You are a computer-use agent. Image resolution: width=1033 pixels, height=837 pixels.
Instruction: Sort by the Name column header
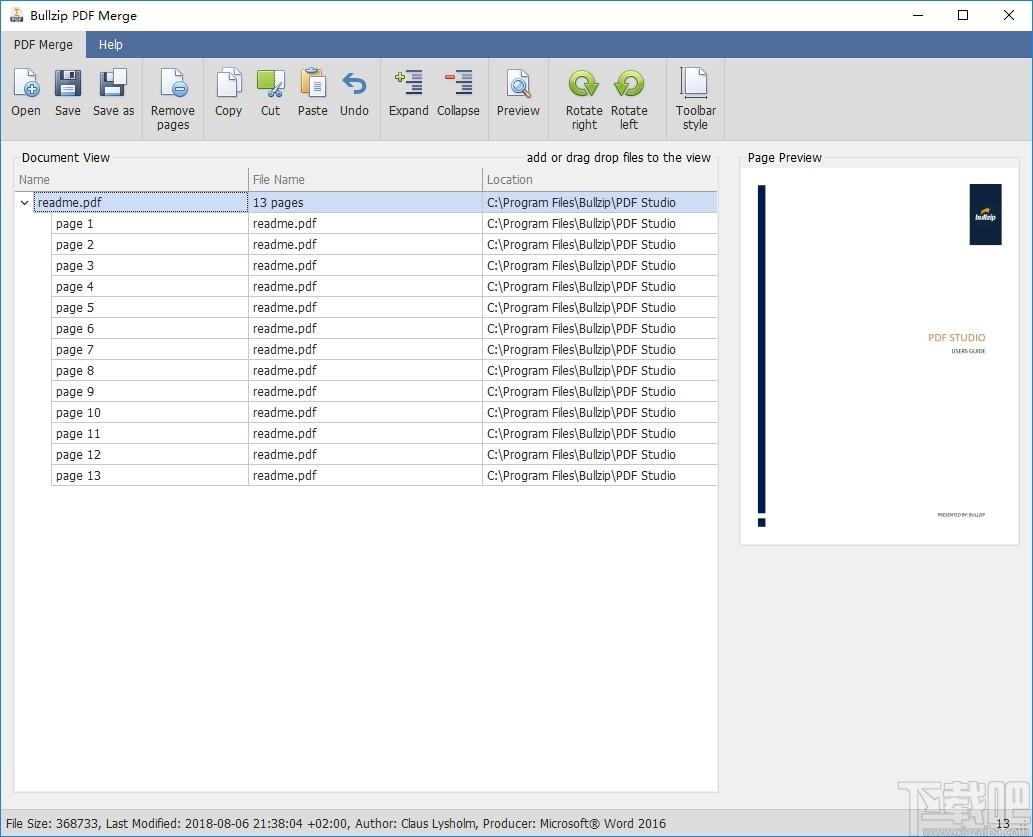click(x=131, y=179)
